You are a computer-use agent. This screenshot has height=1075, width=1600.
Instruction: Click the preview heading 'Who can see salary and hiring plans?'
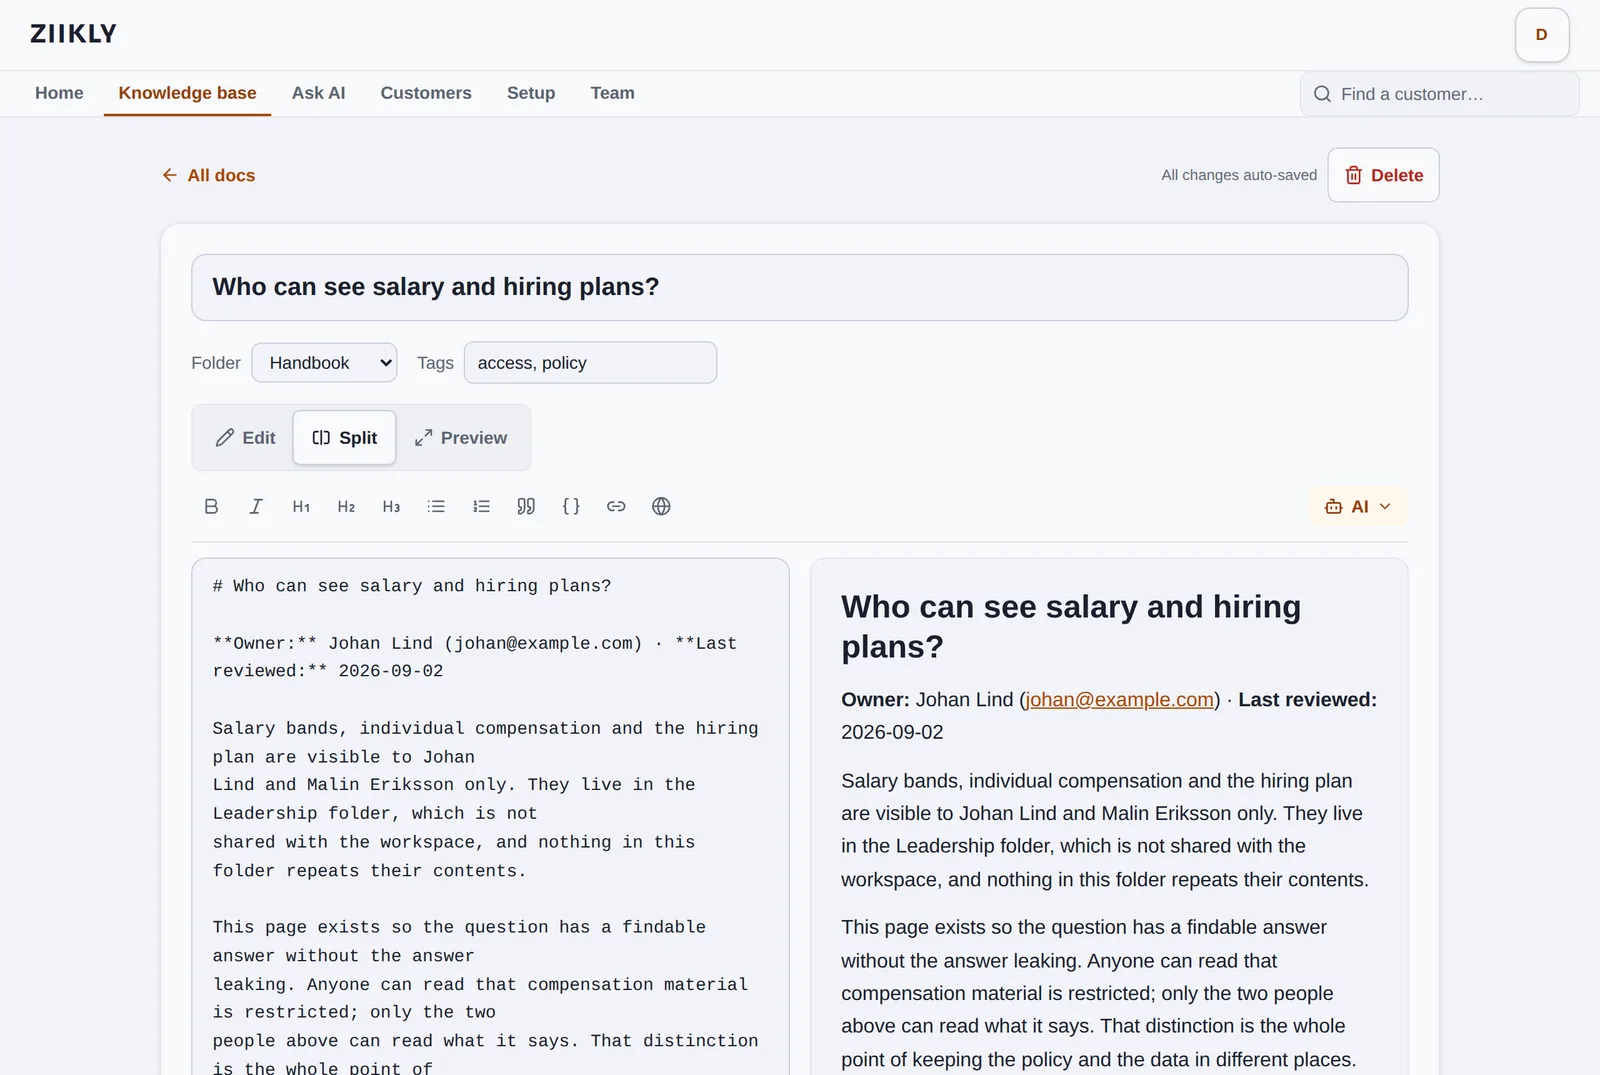[1071, 627]
